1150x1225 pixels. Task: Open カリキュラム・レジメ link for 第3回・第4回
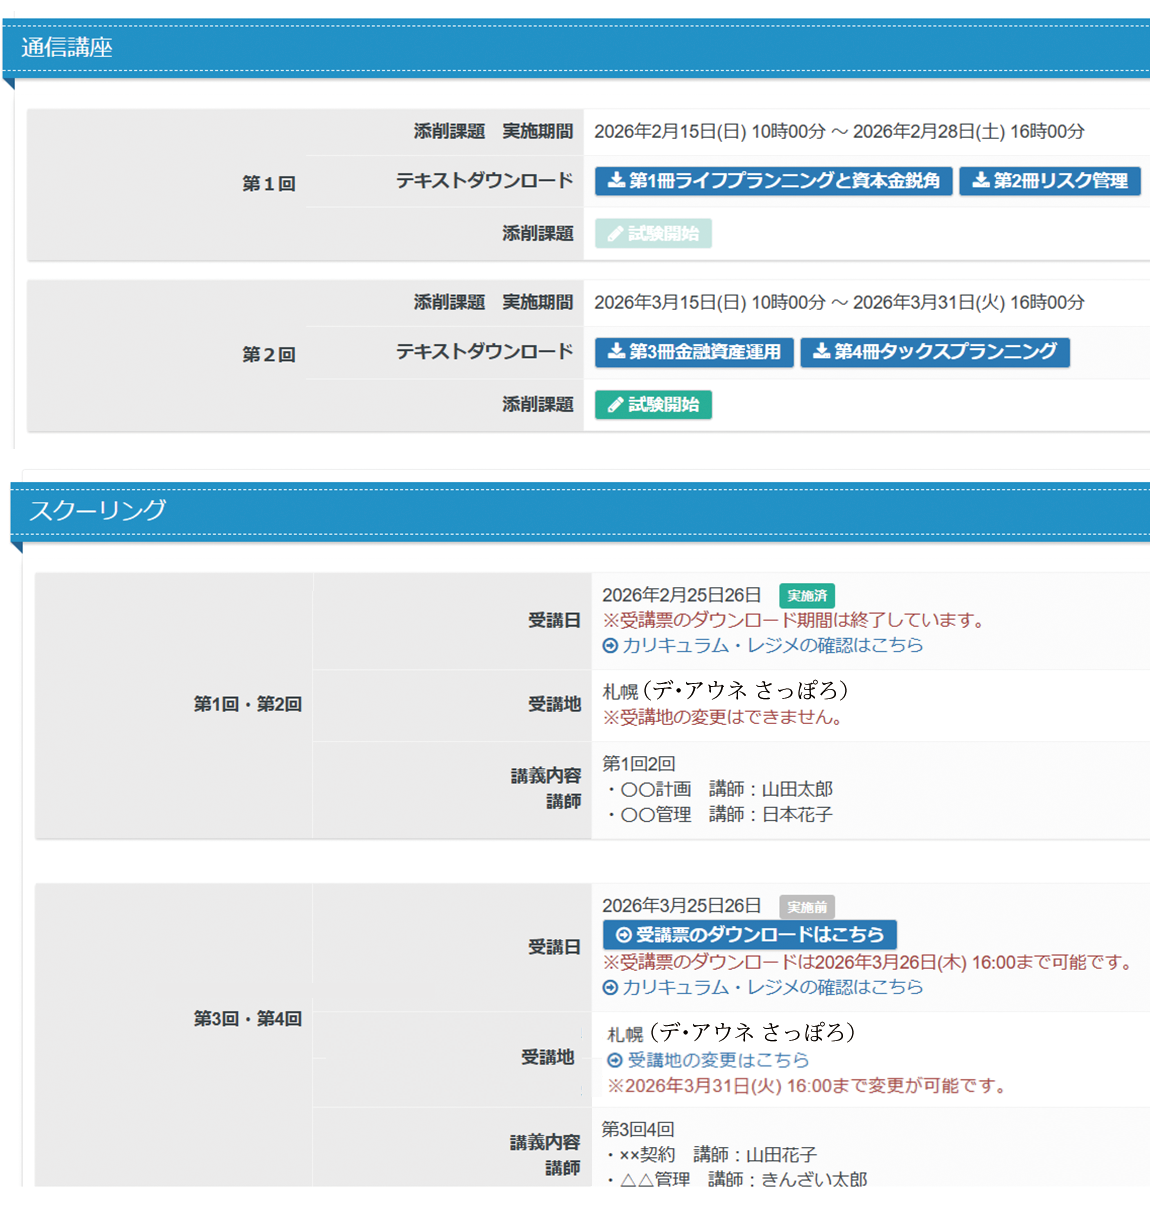(x=772, y=987)
